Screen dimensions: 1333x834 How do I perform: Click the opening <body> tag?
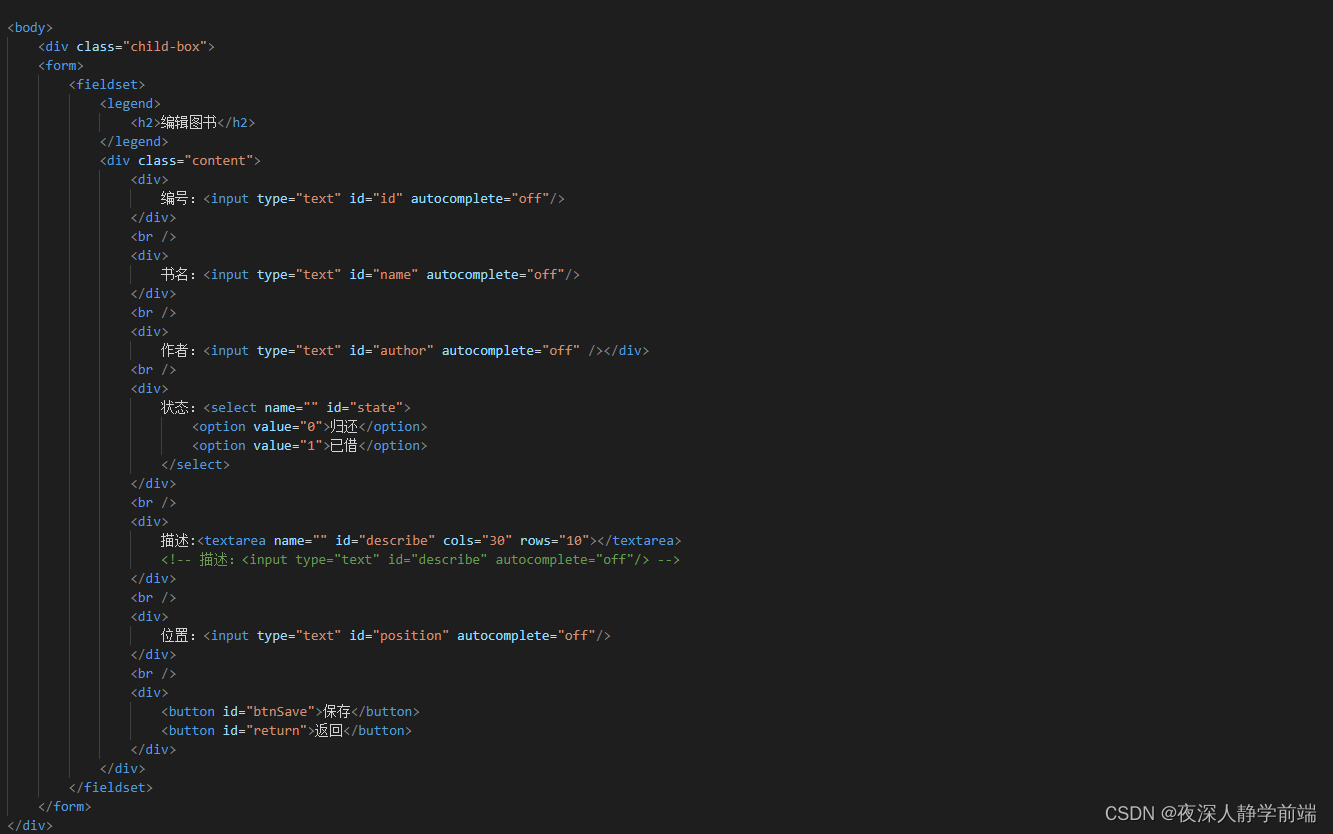point(28,27)
